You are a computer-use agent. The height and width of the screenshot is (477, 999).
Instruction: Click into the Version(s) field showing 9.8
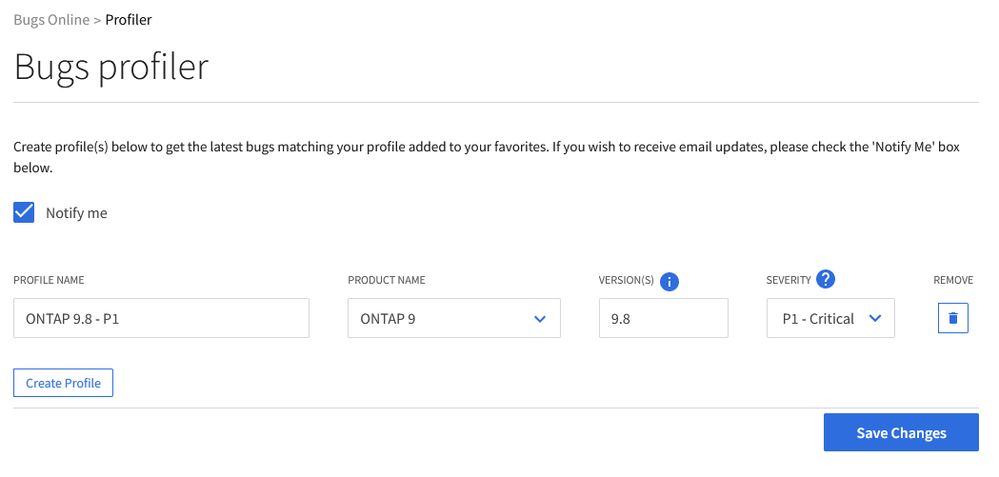click(663, 319)
